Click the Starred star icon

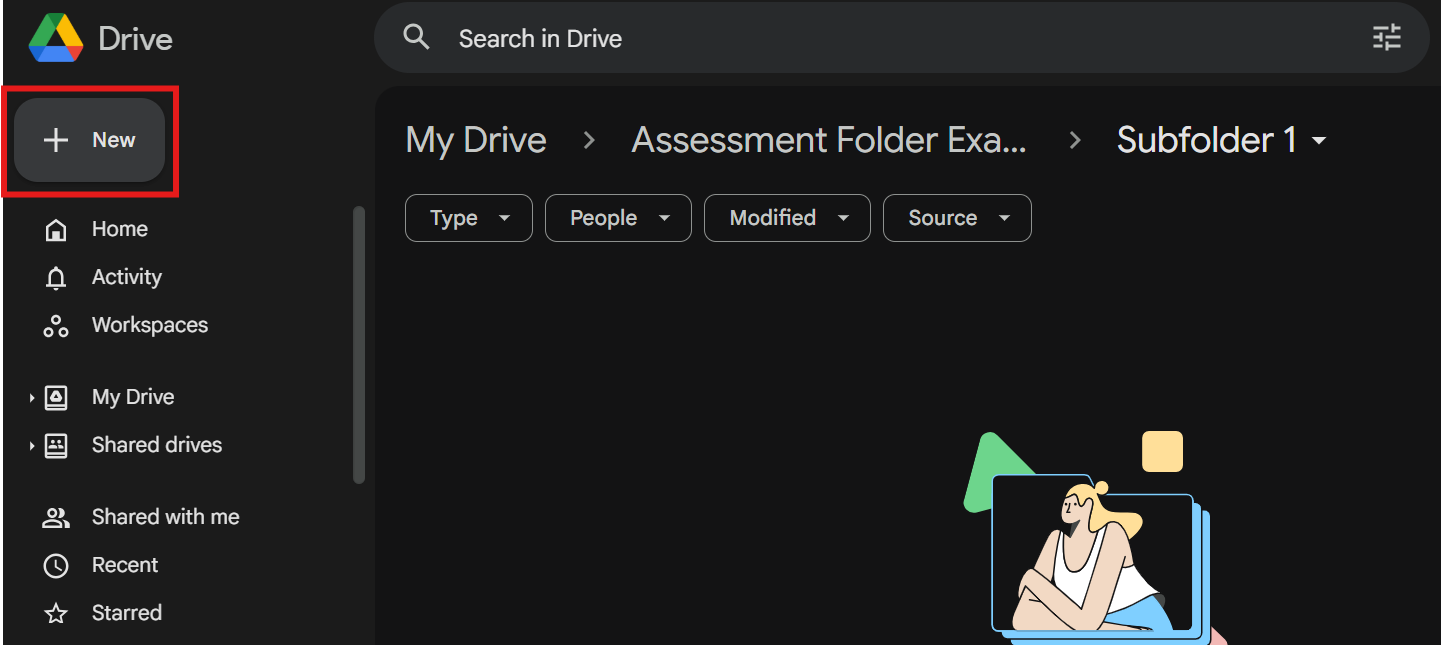56,613
